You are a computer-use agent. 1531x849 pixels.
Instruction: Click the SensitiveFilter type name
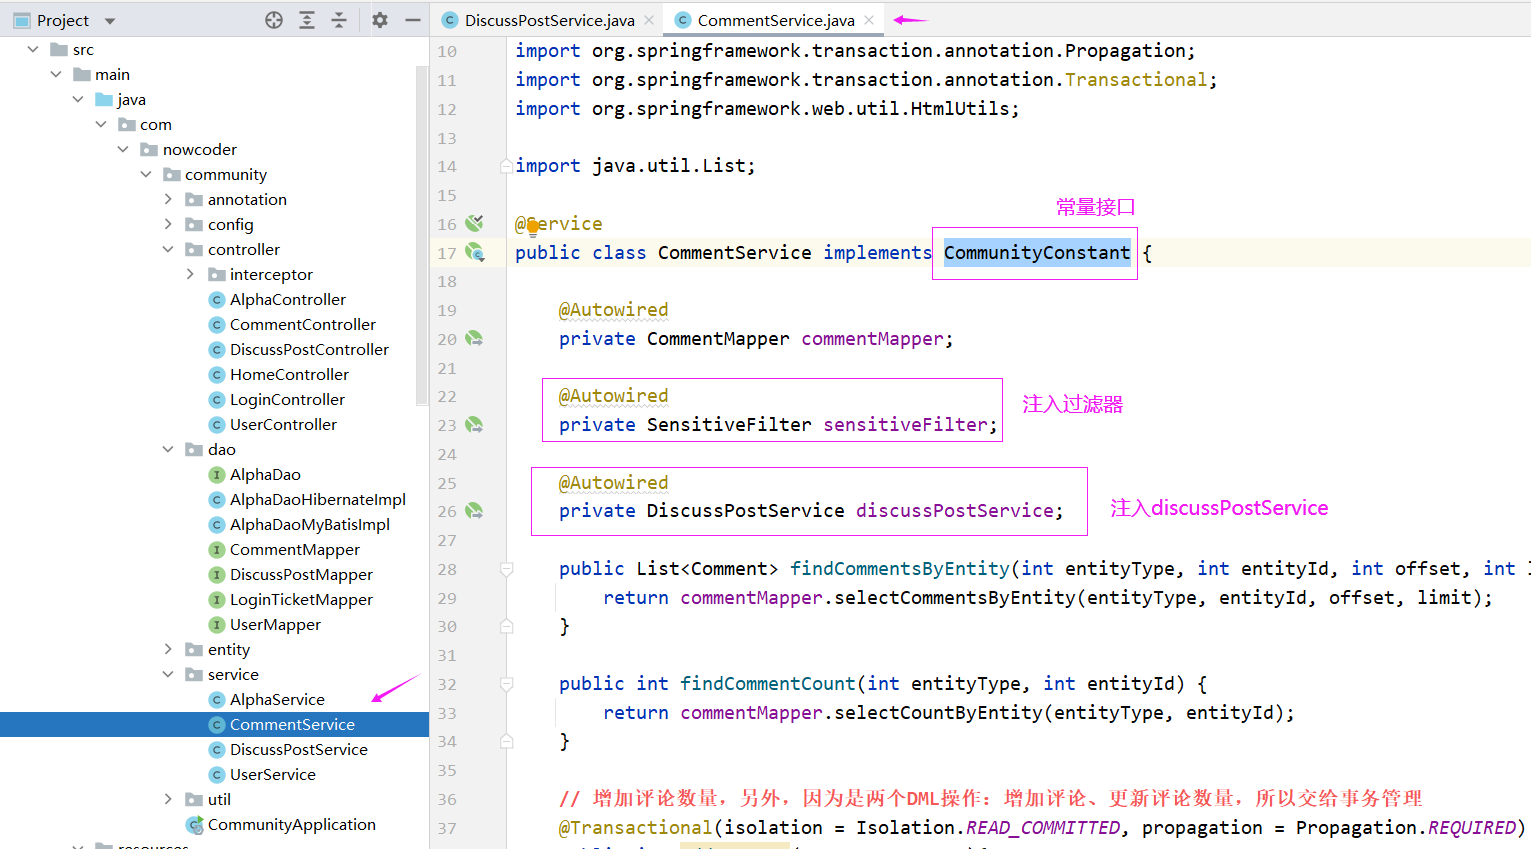(729, 425)
